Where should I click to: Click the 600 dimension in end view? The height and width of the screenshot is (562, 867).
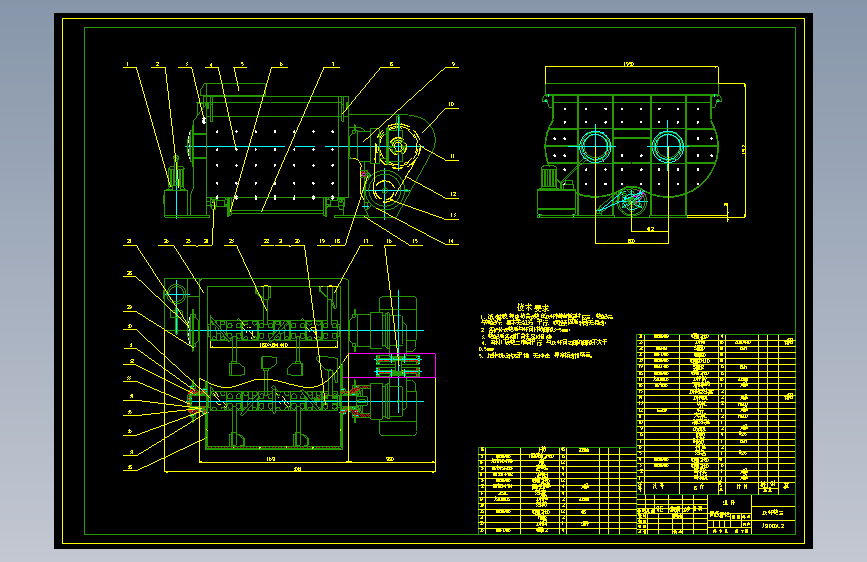631,241
